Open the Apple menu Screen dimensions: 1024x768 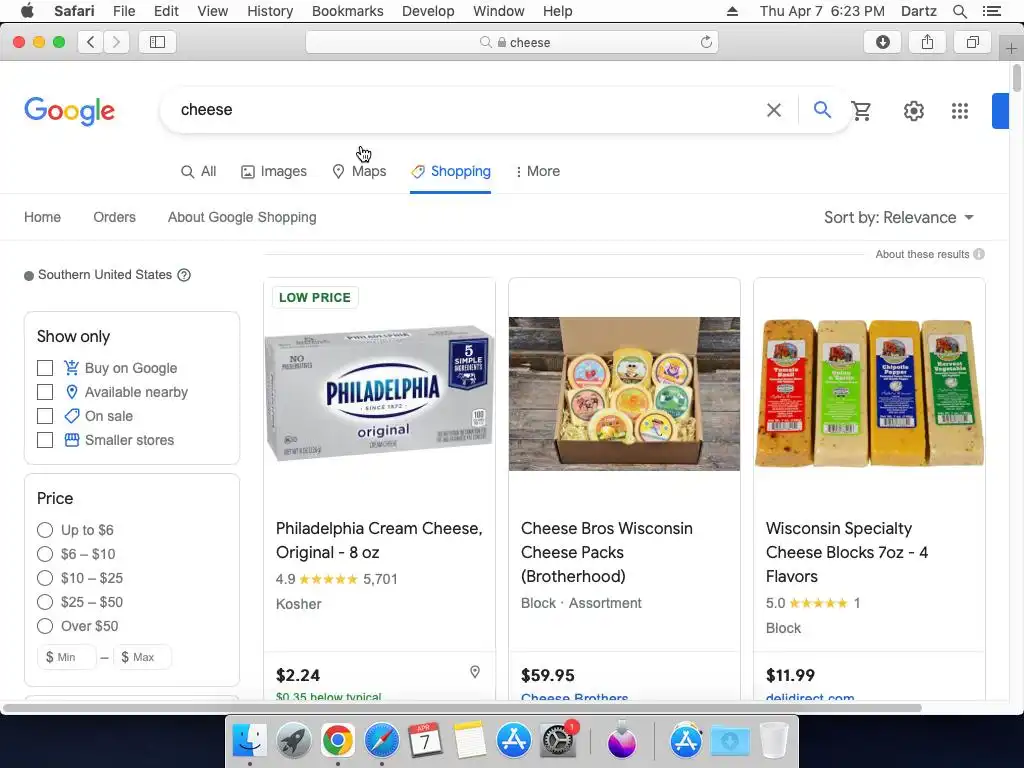27,11
